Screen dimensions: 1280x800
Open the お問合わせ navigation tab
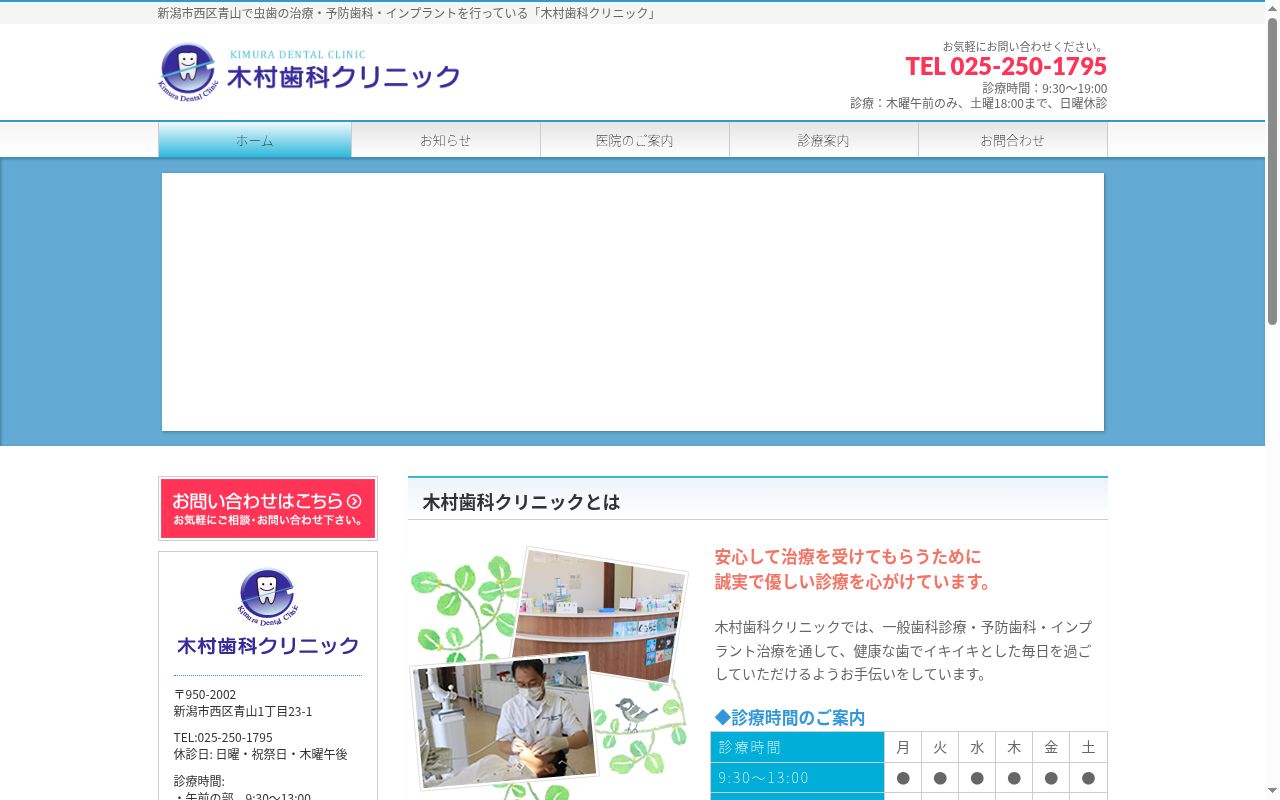pos(1013,140)
